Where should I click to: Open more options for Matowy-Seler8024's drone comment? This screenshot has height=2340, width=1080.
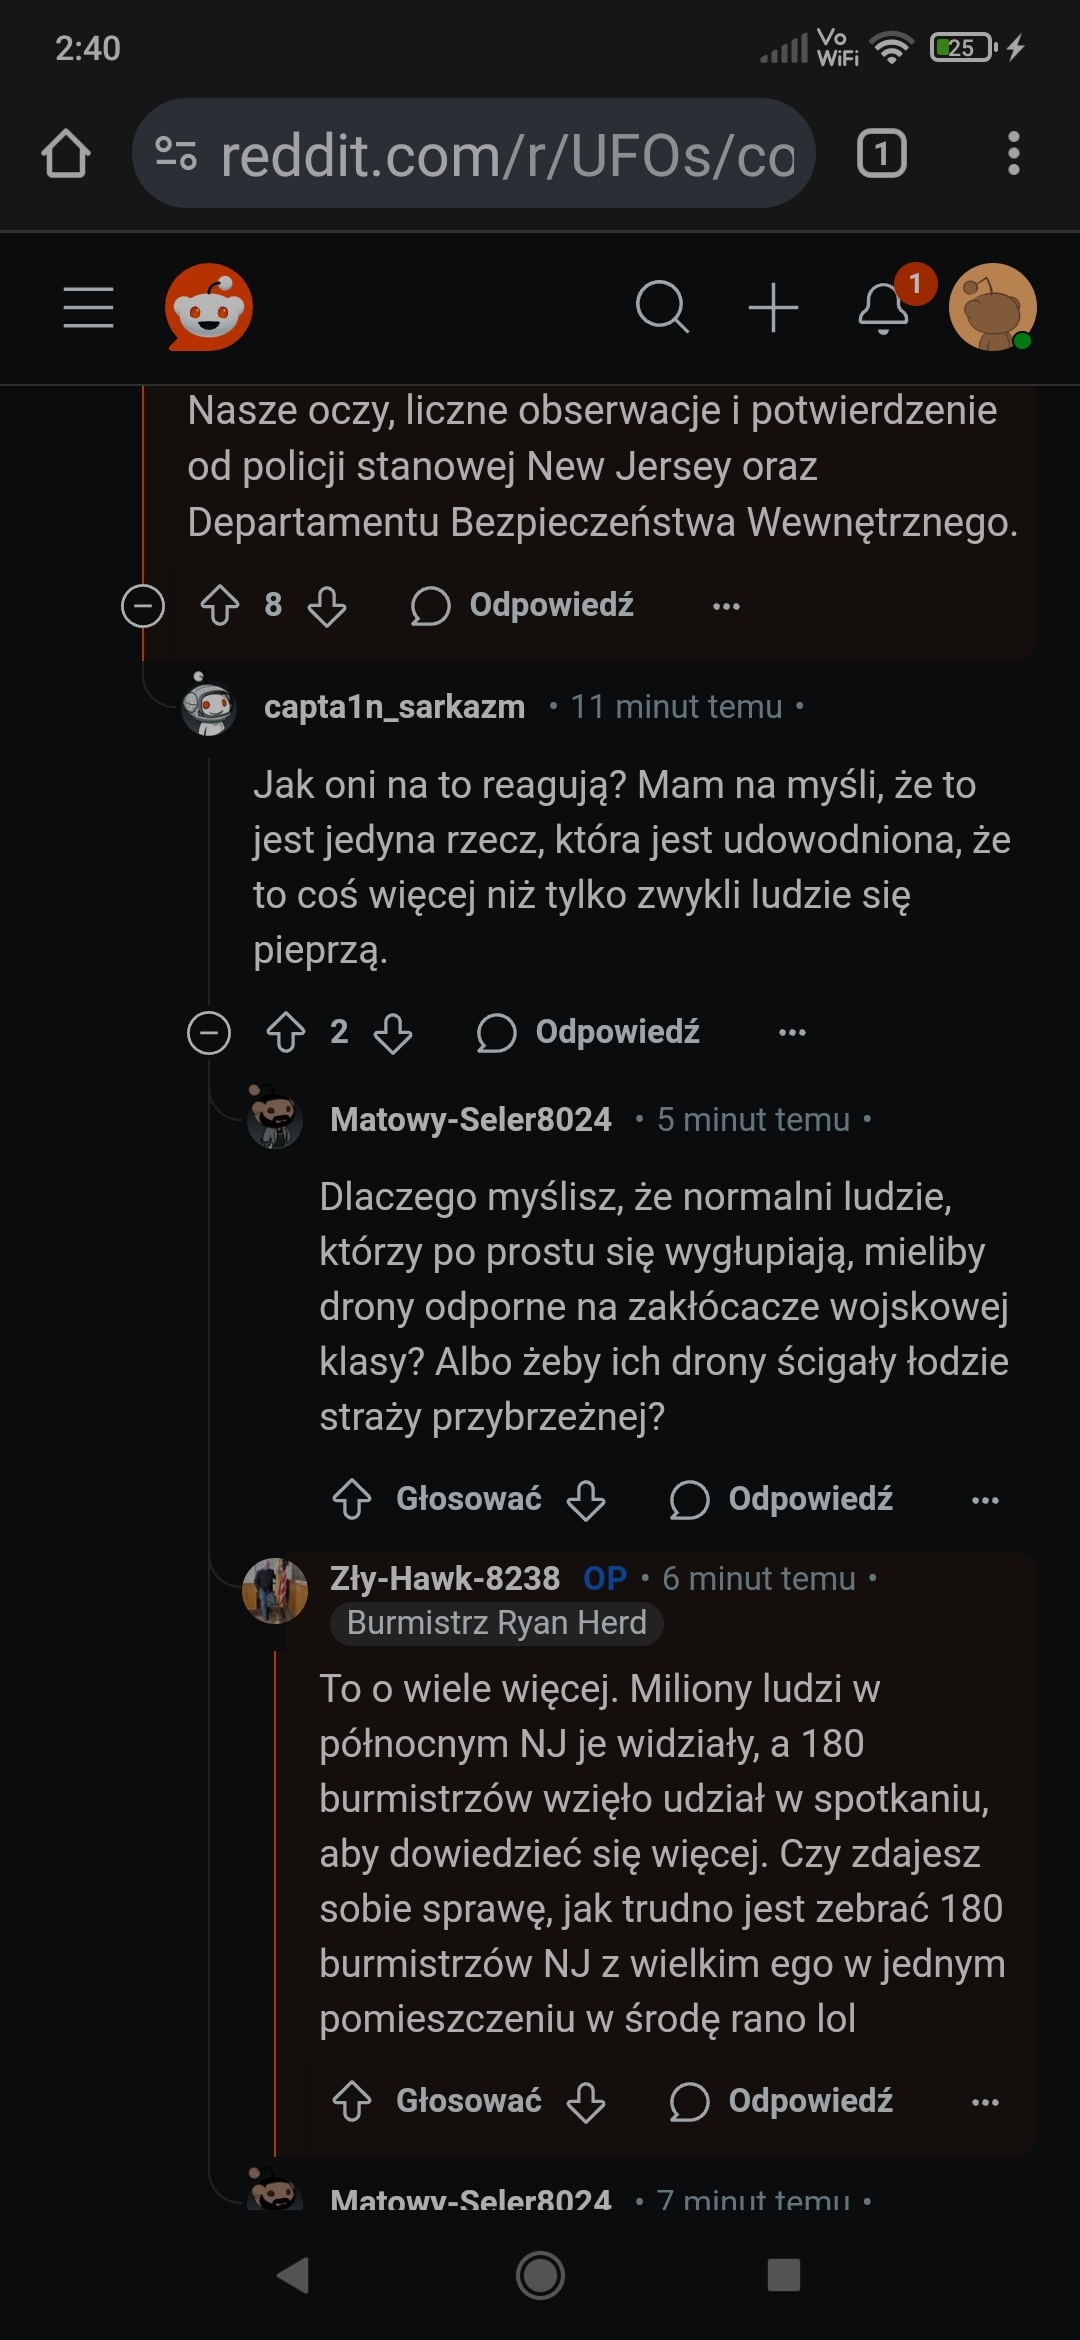[x=985, y=1500]
